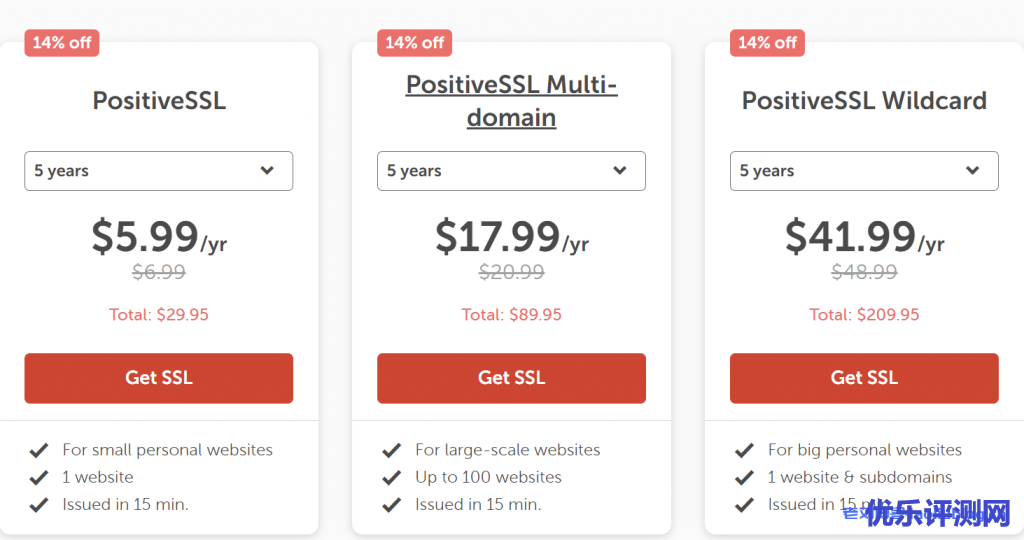The image size is (1024, 540).
Task: Click the "14% off" badge on PositiveSSL card
Action: click(x=62, y=42)
